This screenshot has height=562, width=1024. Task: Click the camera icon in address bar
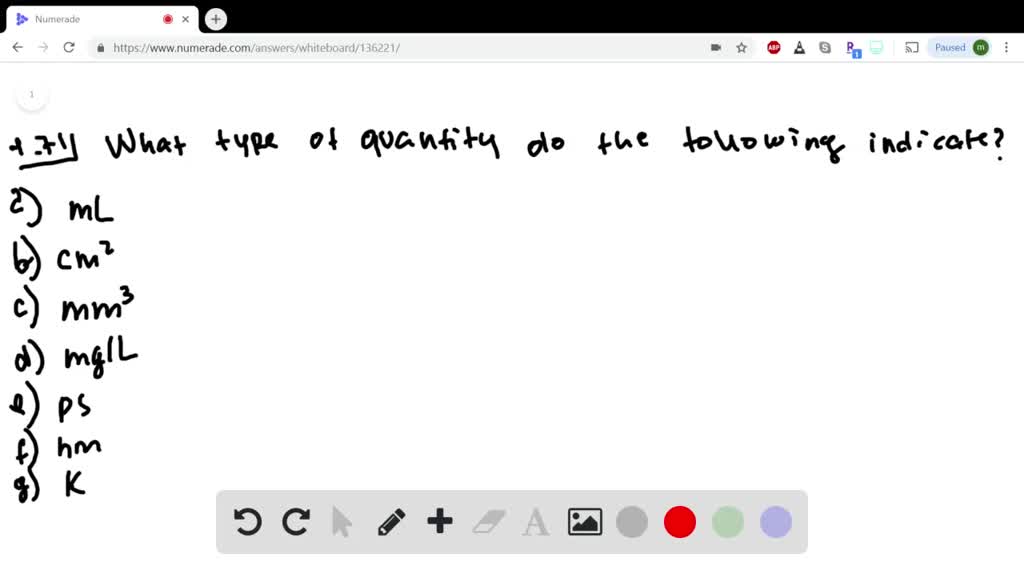pos(716,48)
